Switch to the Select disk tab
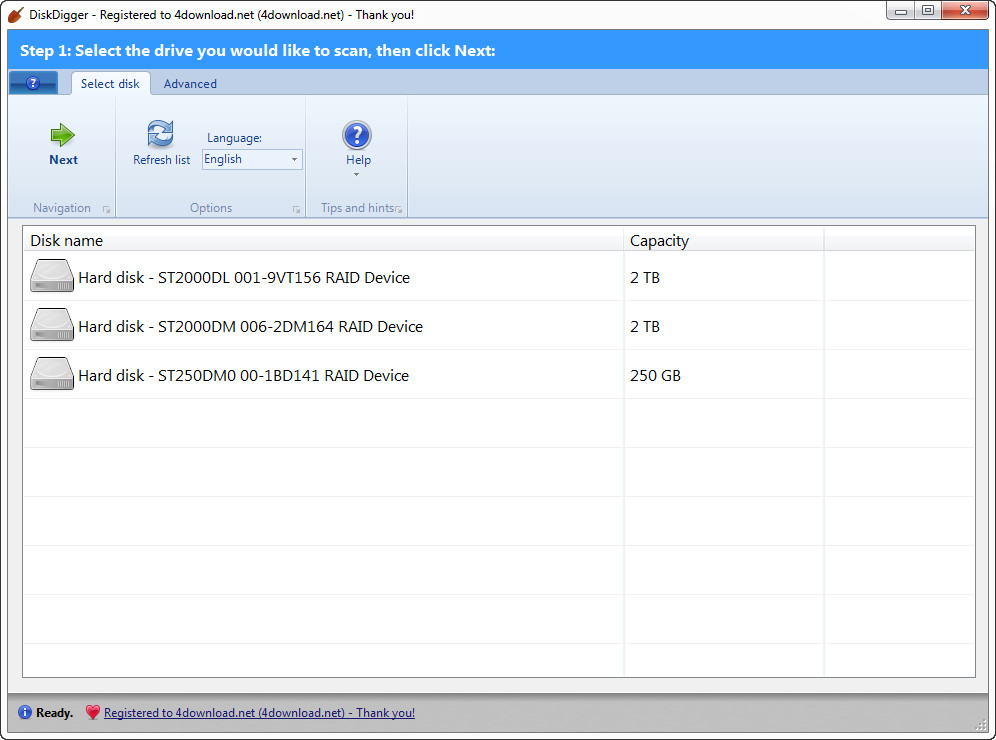This screenshot has height=740, width=996. (x=111, y=84)
